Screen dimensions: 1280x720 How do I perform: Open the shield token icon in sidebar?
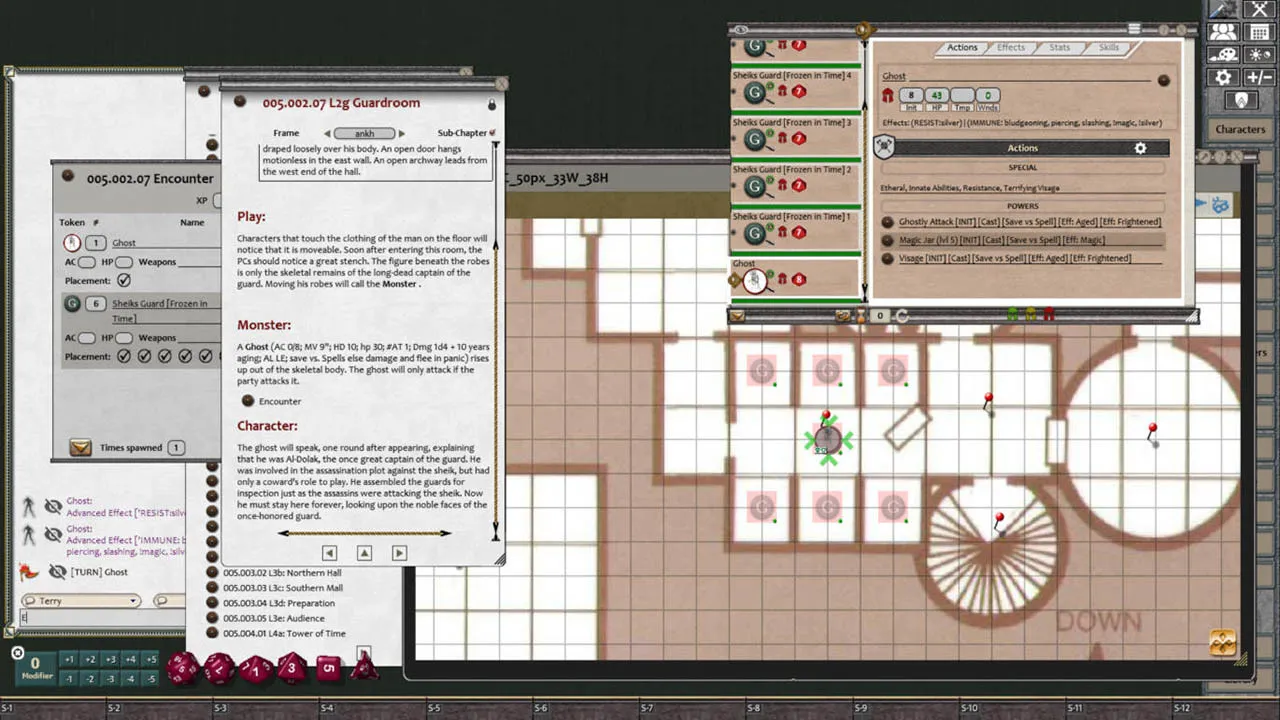point(1240,100)
